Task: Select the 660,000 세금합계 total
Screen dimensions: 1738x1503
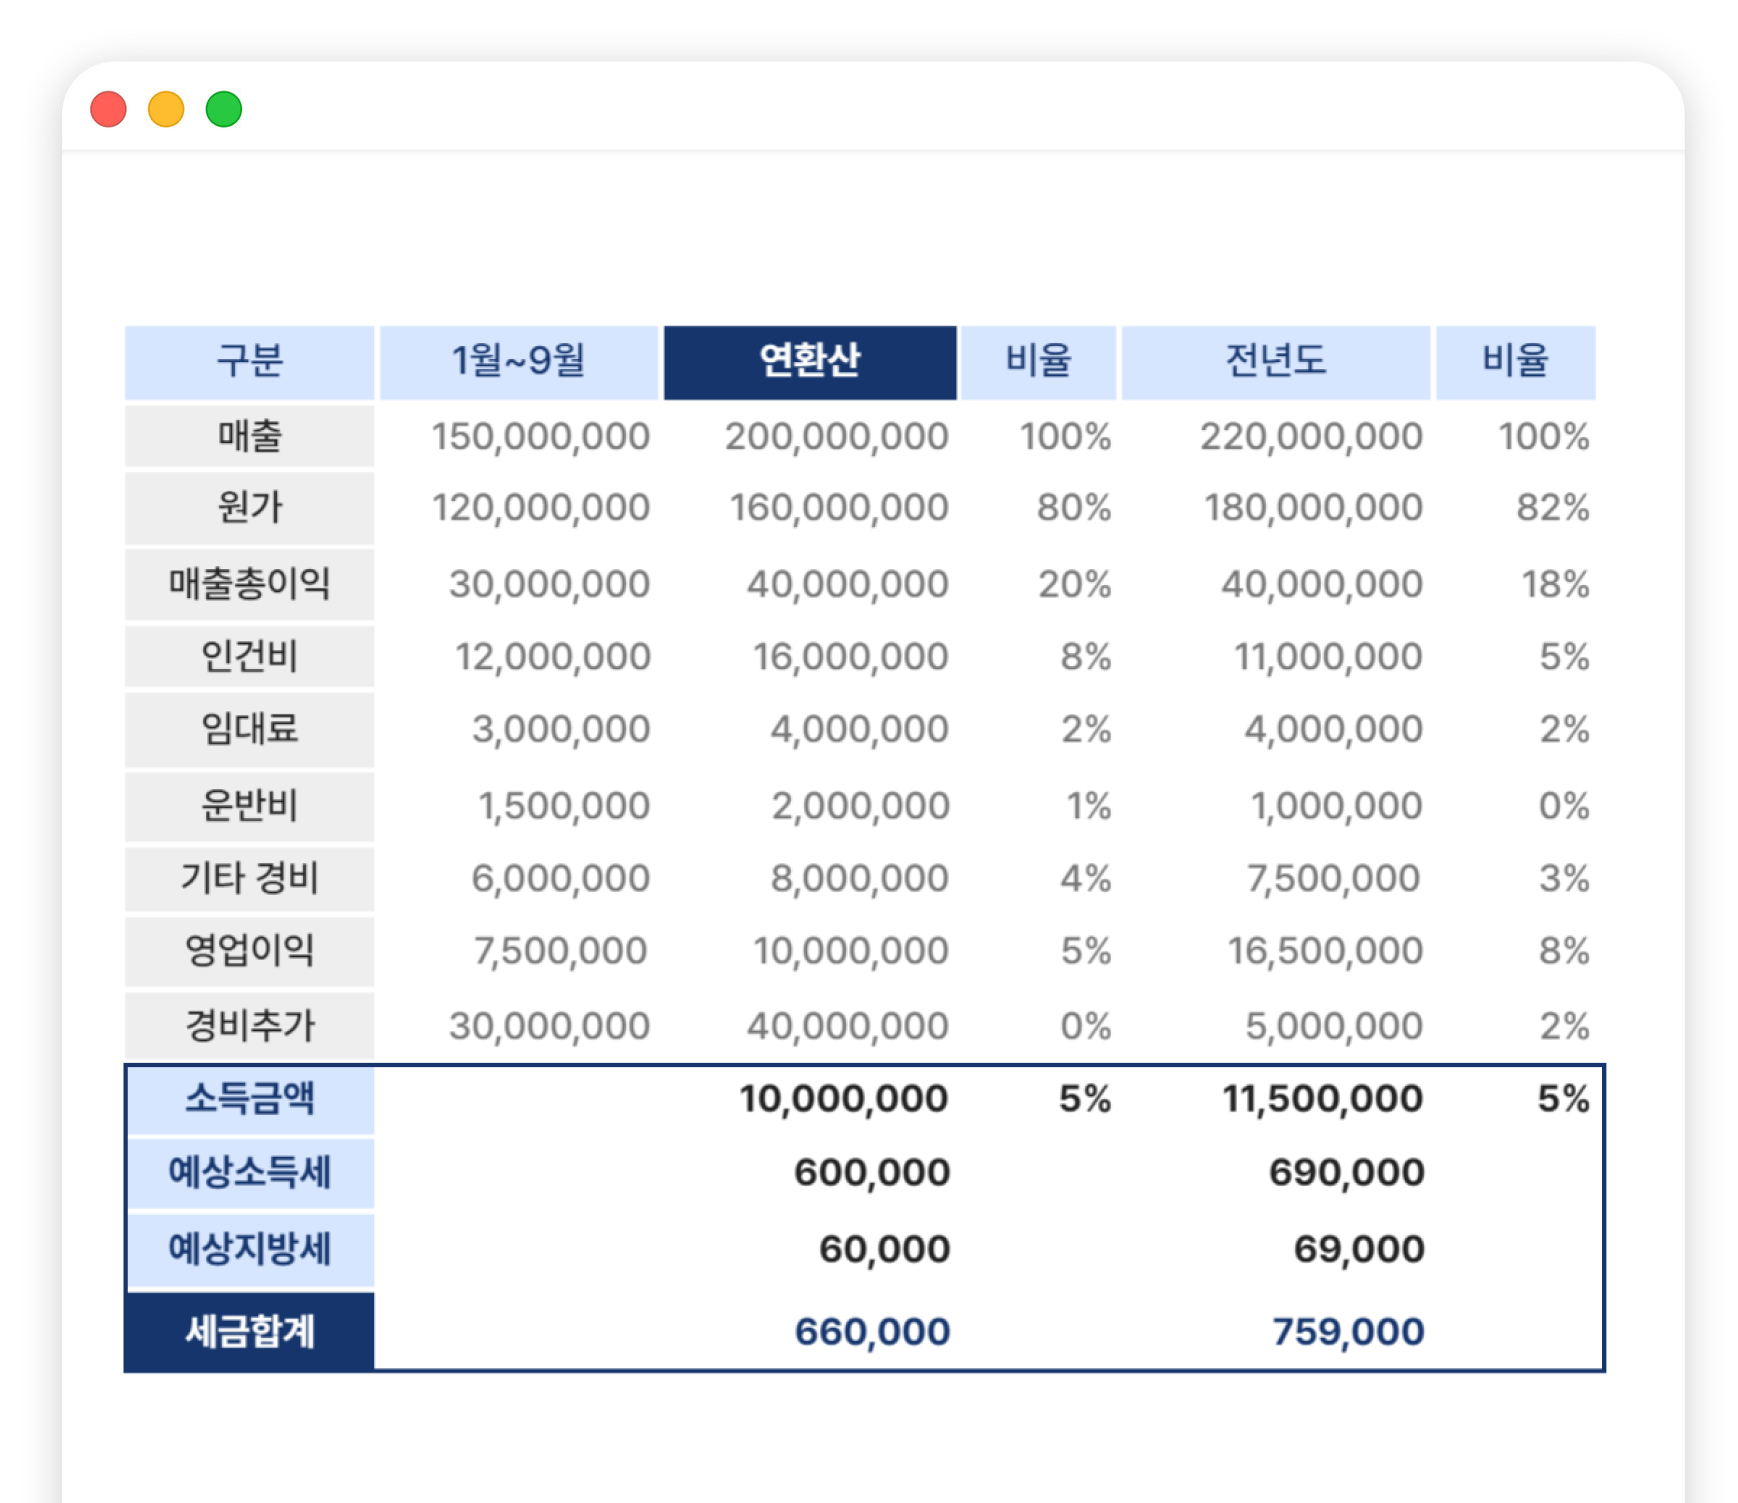Action: [x=872, y=1332]
